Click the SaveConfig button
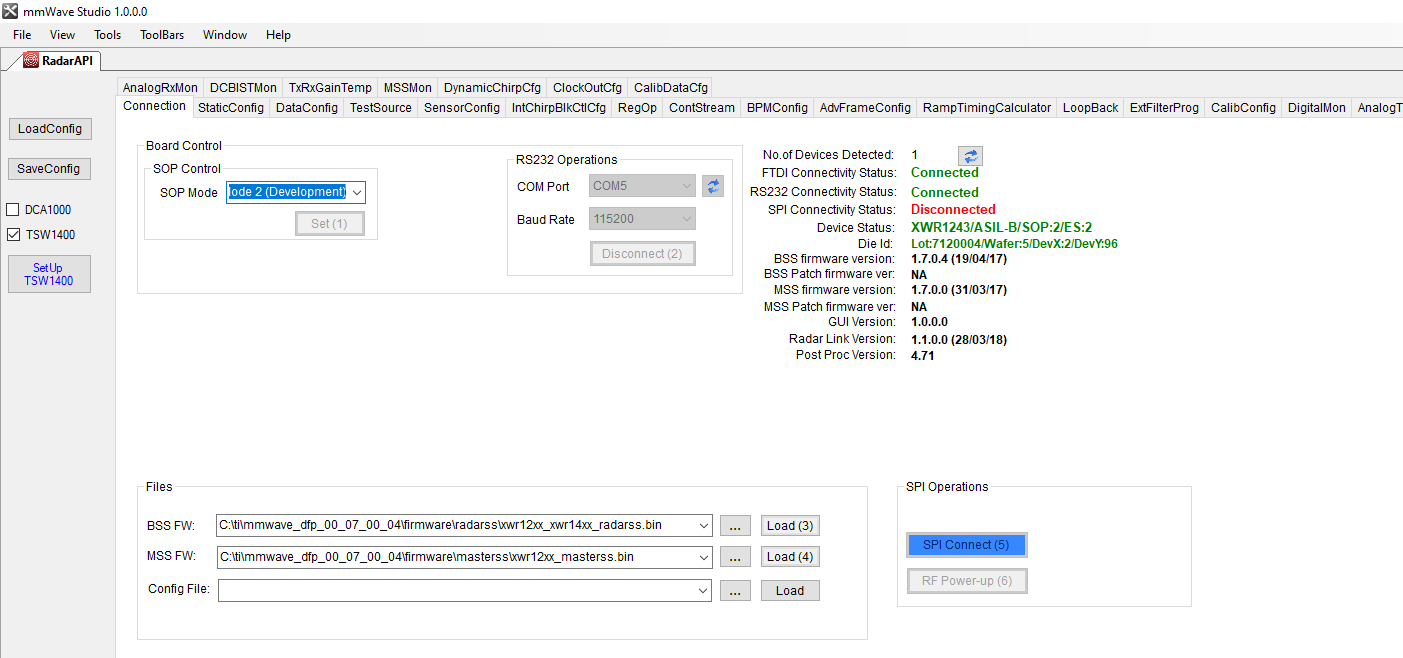1403x658 pixels. [x=50, y=168]
